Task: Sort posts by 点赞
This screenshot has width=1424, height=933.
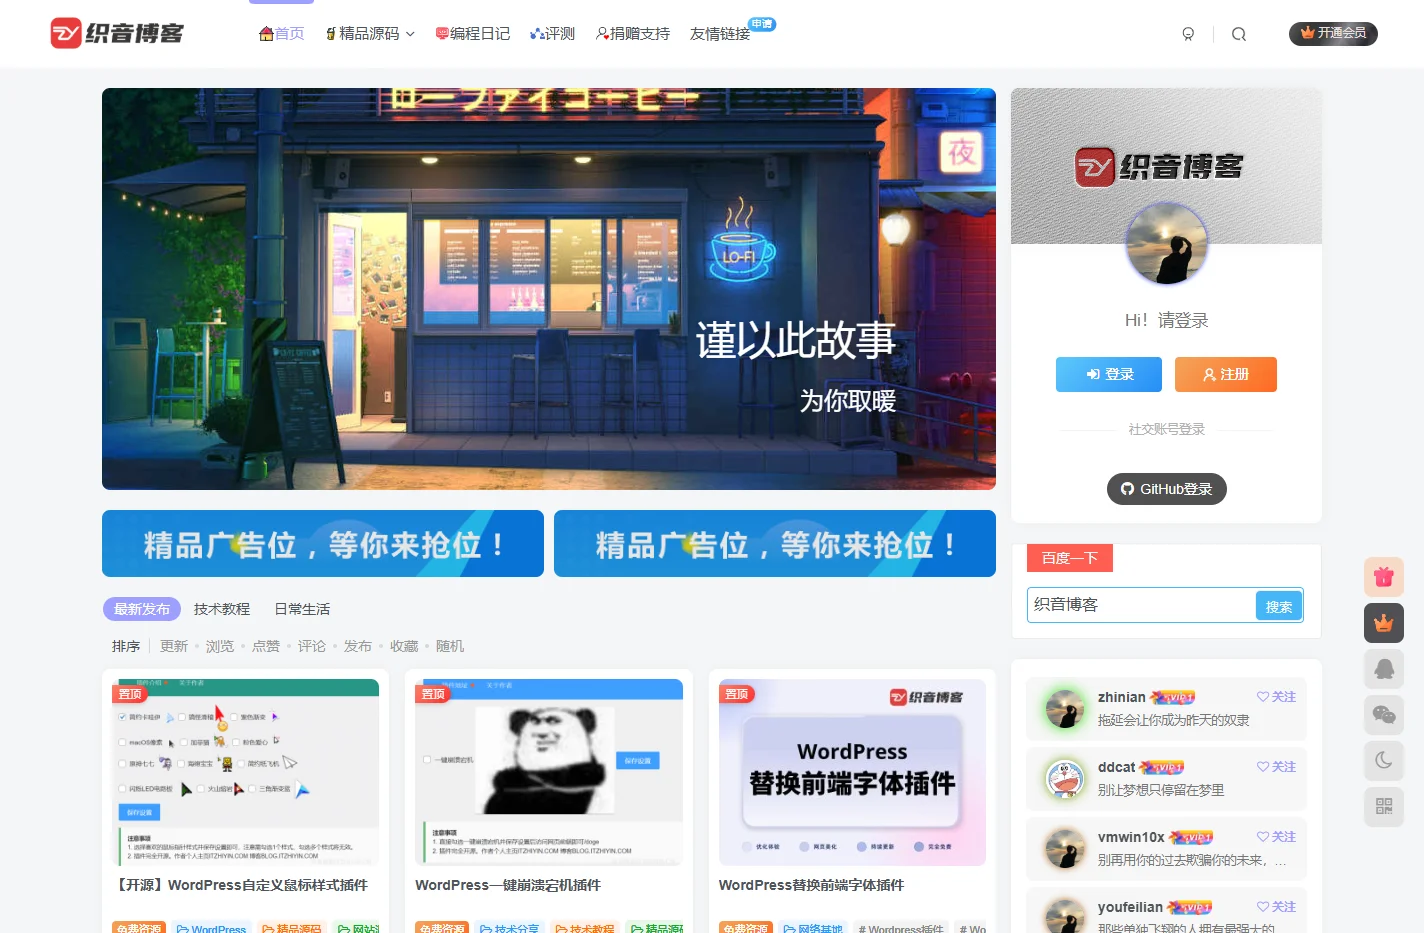Action: pos(266,646)
